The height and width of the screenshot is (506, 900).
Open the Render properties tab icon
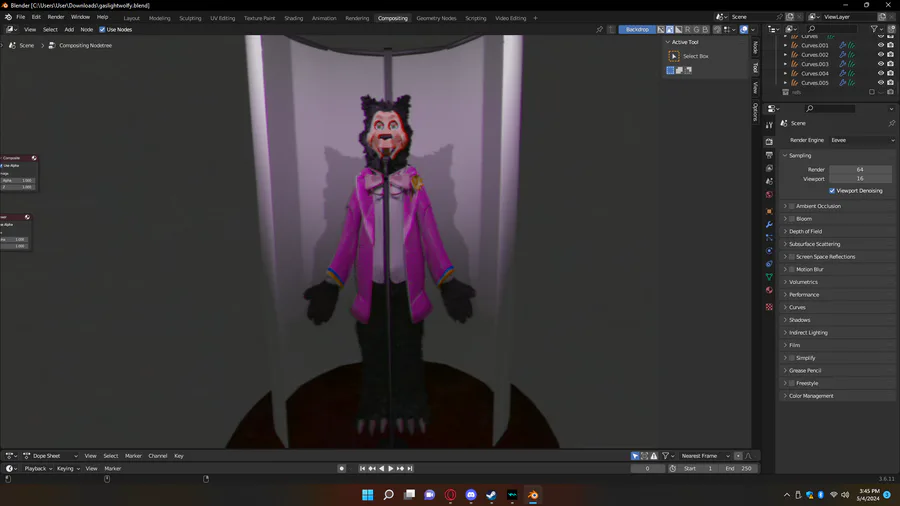[x=769, y=142]
